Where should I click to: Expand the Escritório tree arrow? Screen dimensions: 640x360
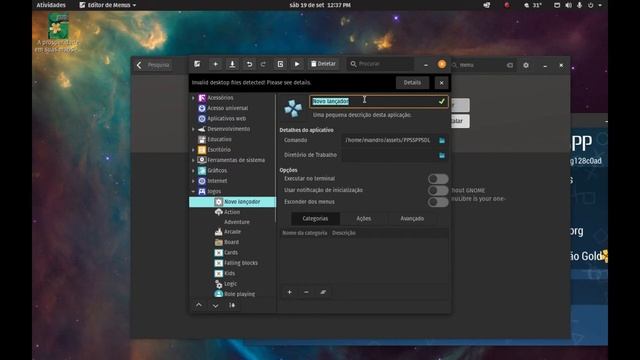click(x=193, y=150)
